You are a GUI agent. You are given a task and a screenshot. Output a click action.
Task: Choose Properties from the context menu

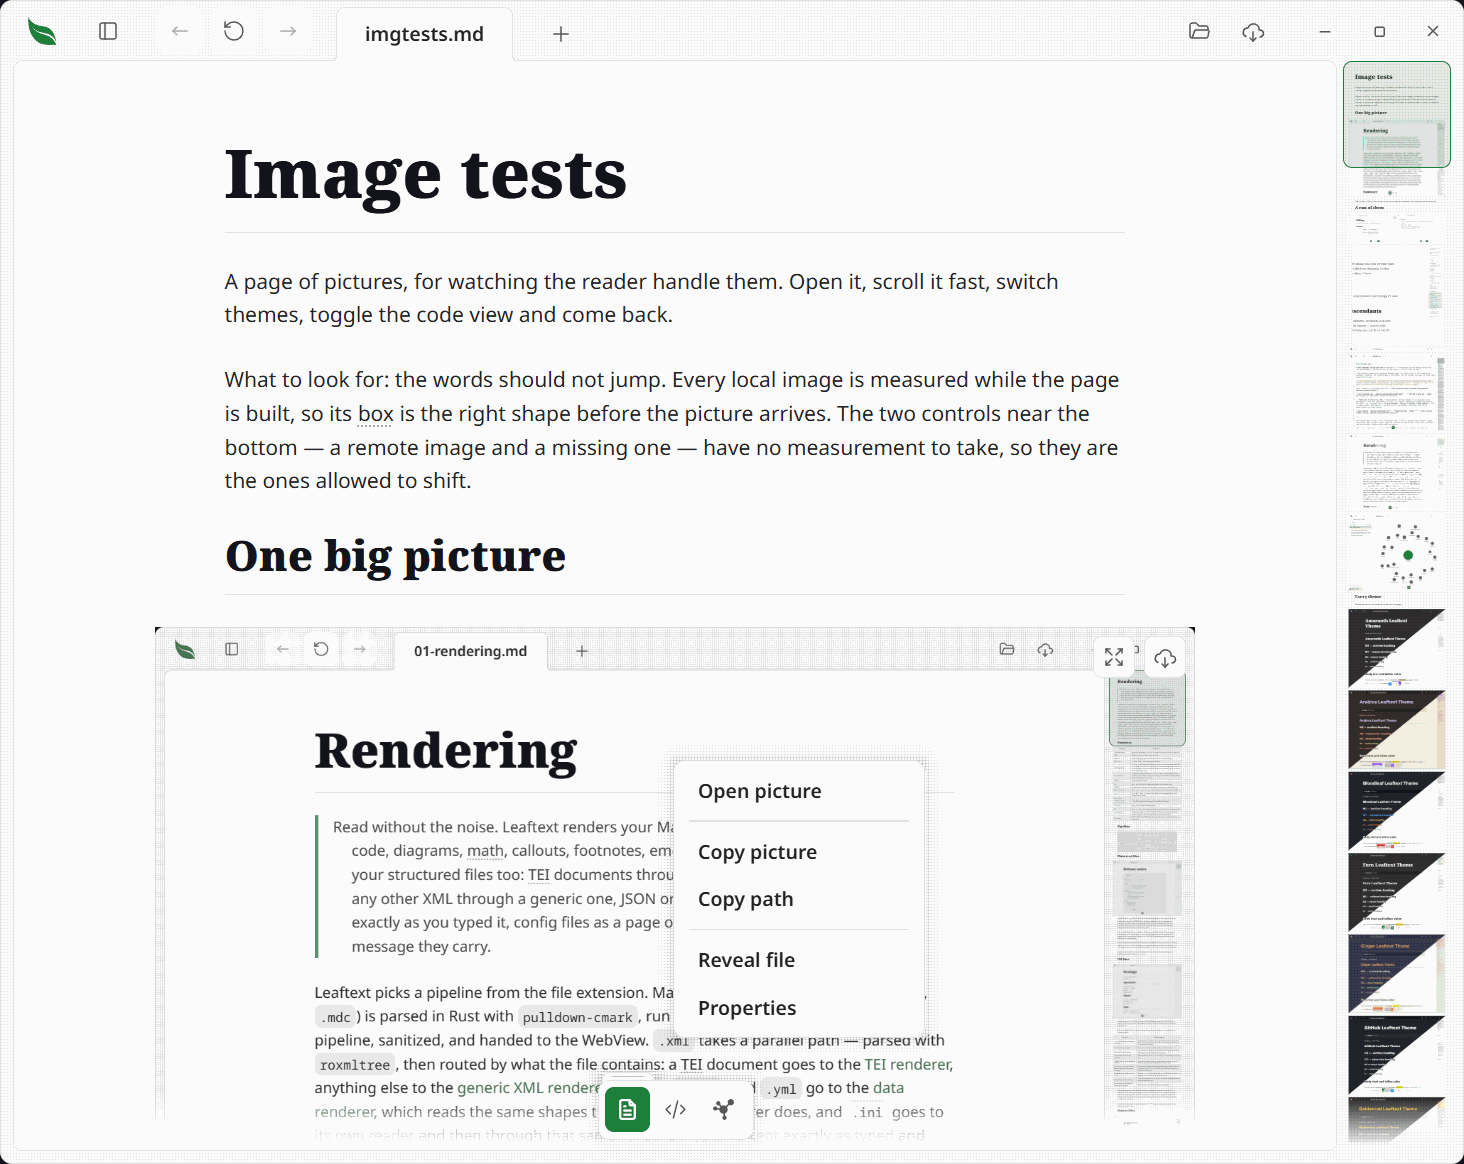coord(799,1008)
